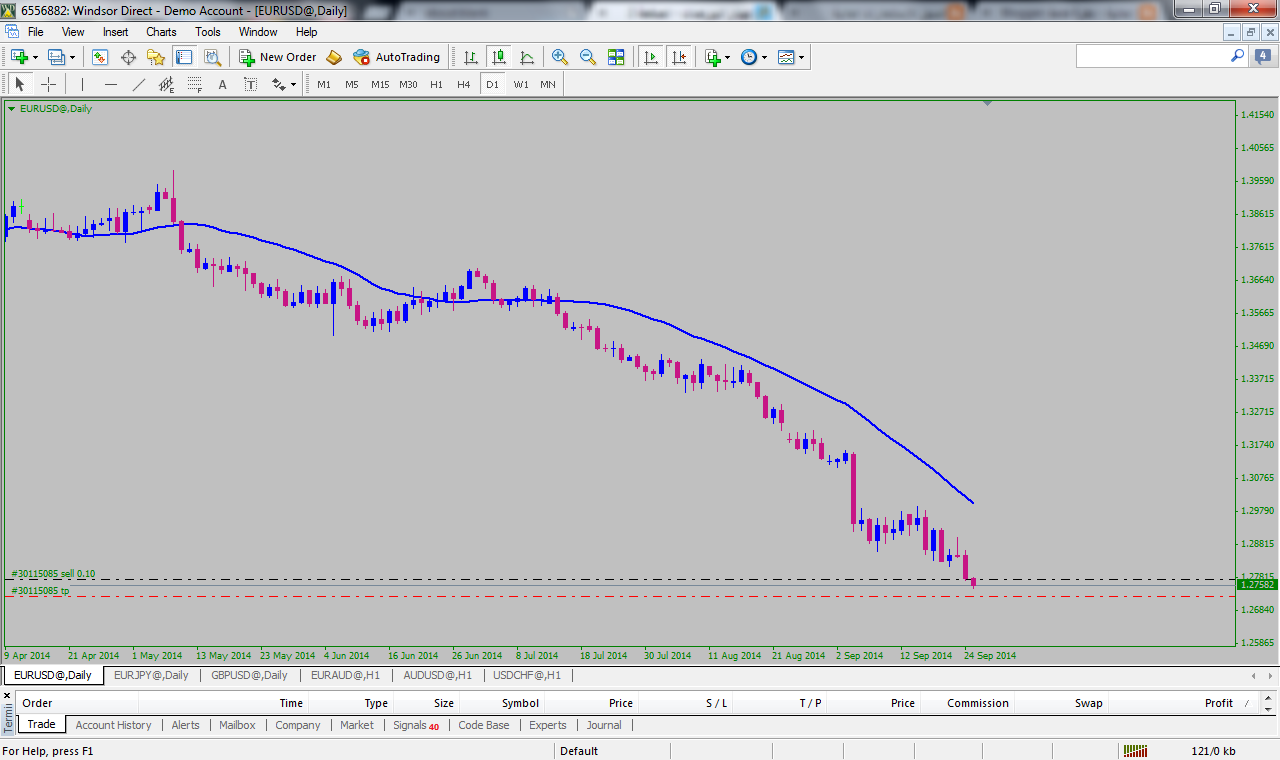Screen dimensions: 1280x760
Task: Switch timeframe to W1
Action: coord(521,84)
